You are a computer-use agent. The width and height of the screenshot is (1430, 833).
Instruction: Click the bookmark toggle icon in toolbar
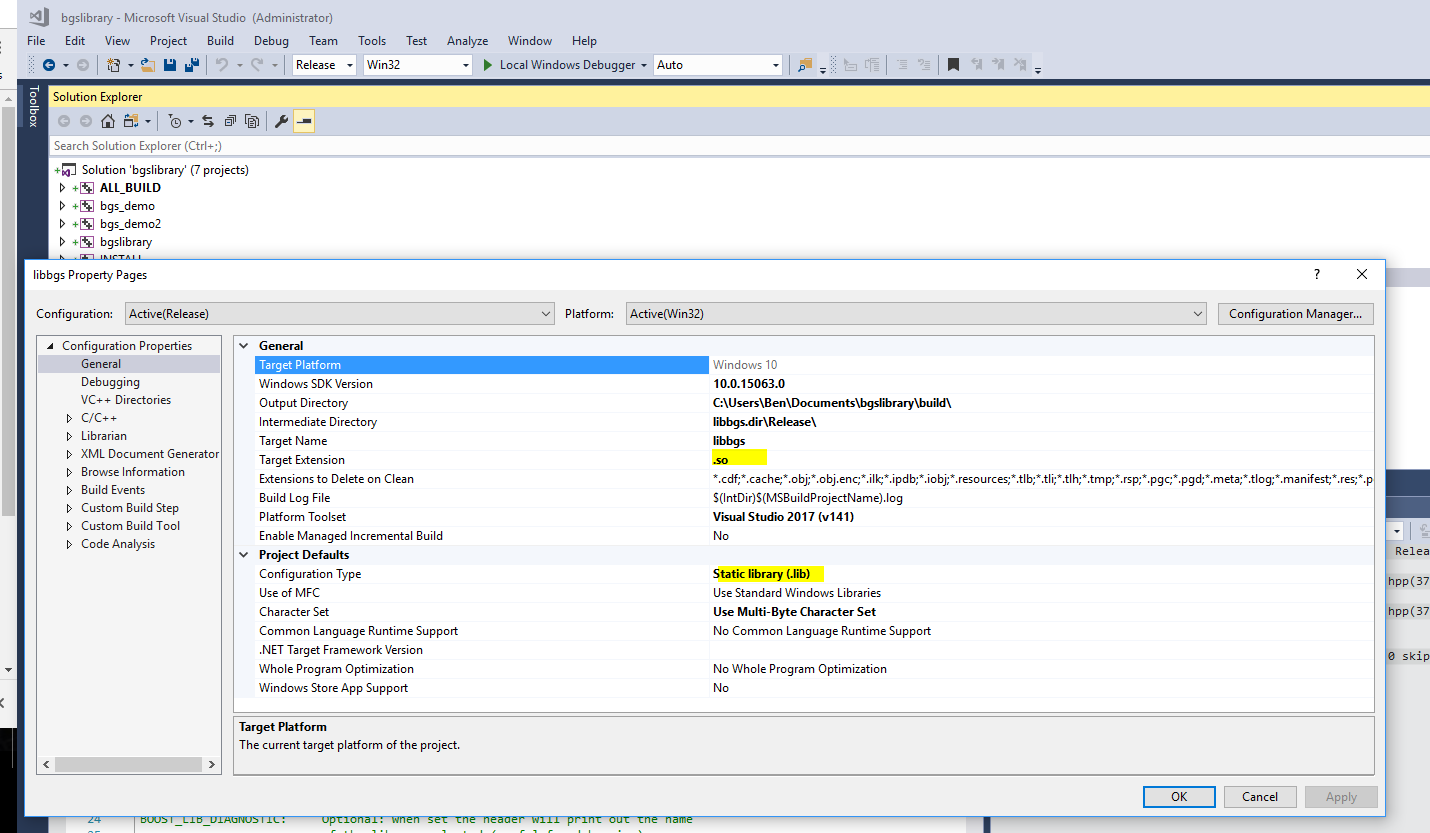click(954, 65)
